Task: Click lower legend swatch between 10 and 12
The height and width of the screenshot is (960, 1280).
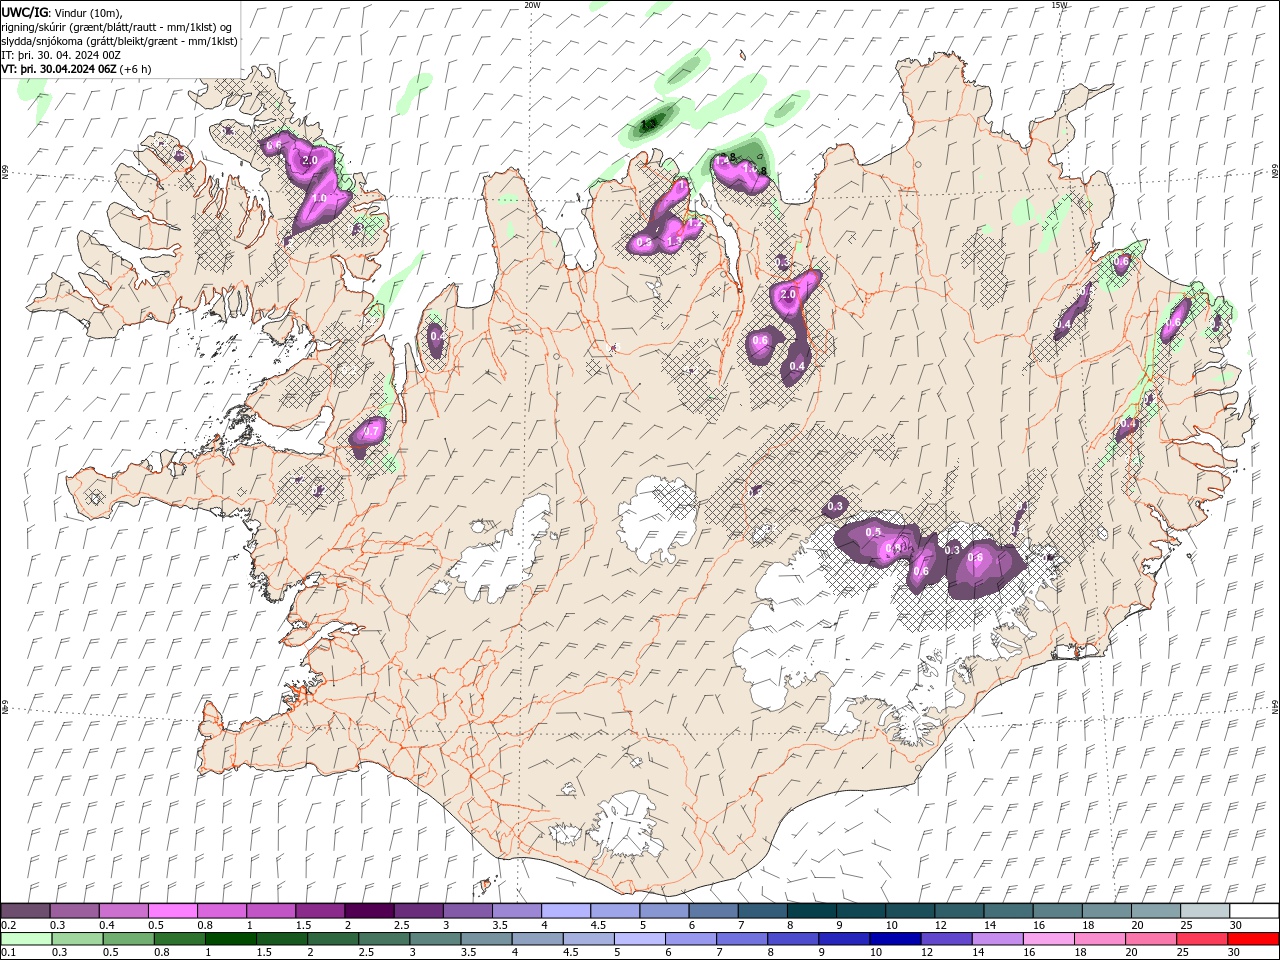Action: click(895, 939)
